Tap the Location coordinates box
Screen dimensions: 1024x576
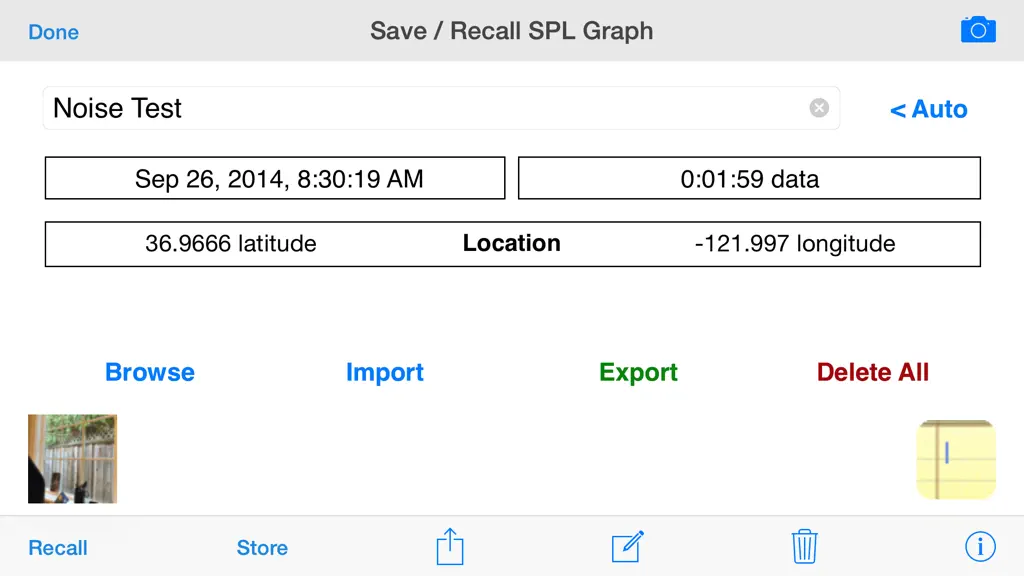coord(513,244)
